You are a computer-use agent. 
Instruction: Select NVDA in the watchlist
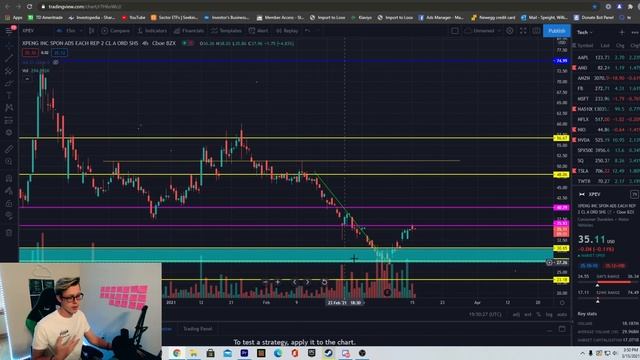[607, 140]
